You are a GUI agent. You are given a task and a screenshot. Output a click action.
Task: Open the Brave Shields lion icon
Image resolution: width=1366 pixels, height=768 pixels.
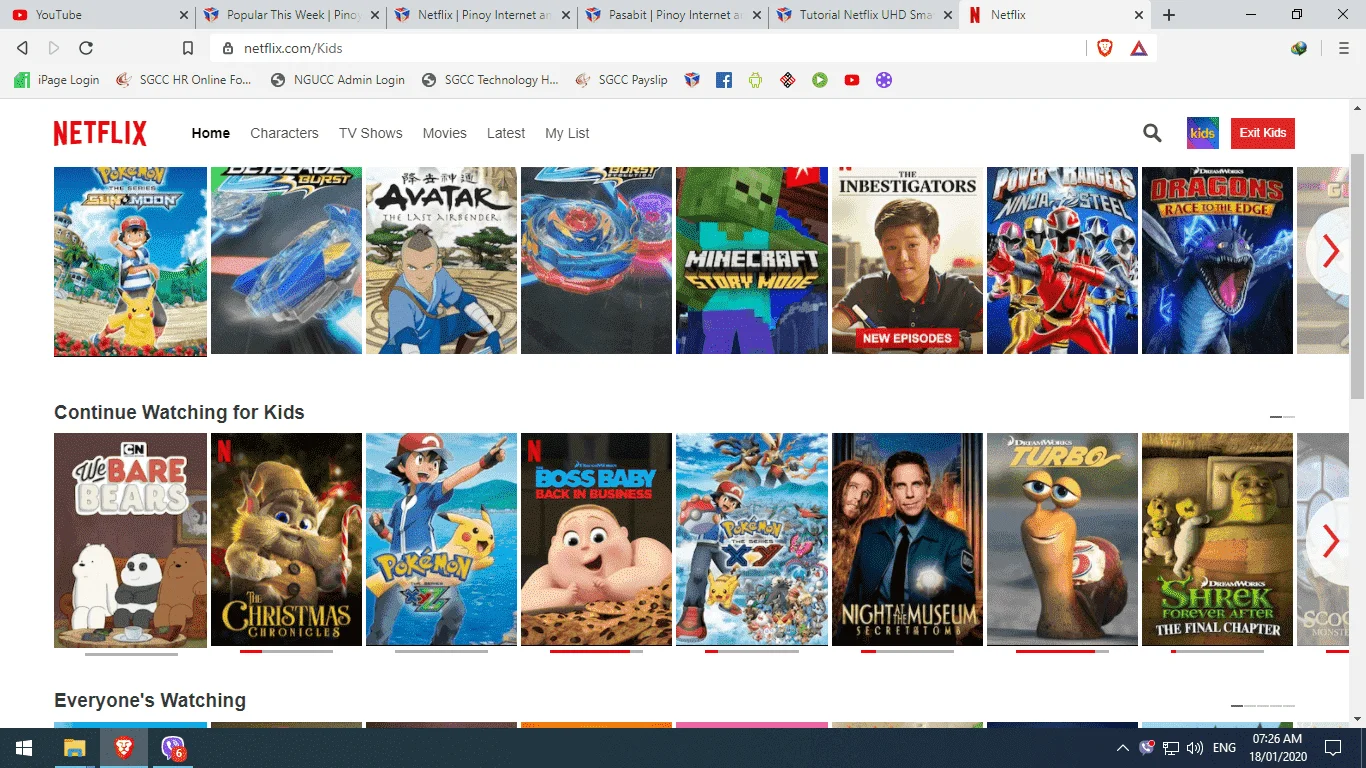[1105, 48]
